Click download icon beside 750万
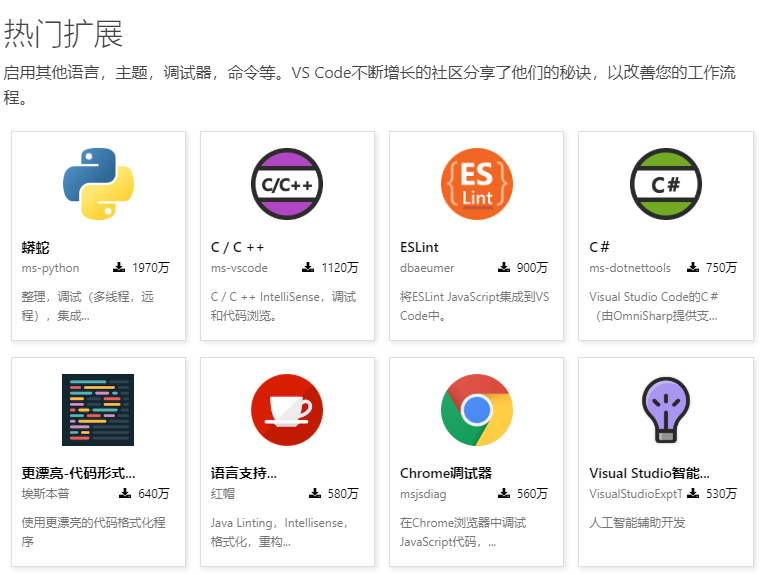Viewport: 763px width, 575px height. pos(693,267)
